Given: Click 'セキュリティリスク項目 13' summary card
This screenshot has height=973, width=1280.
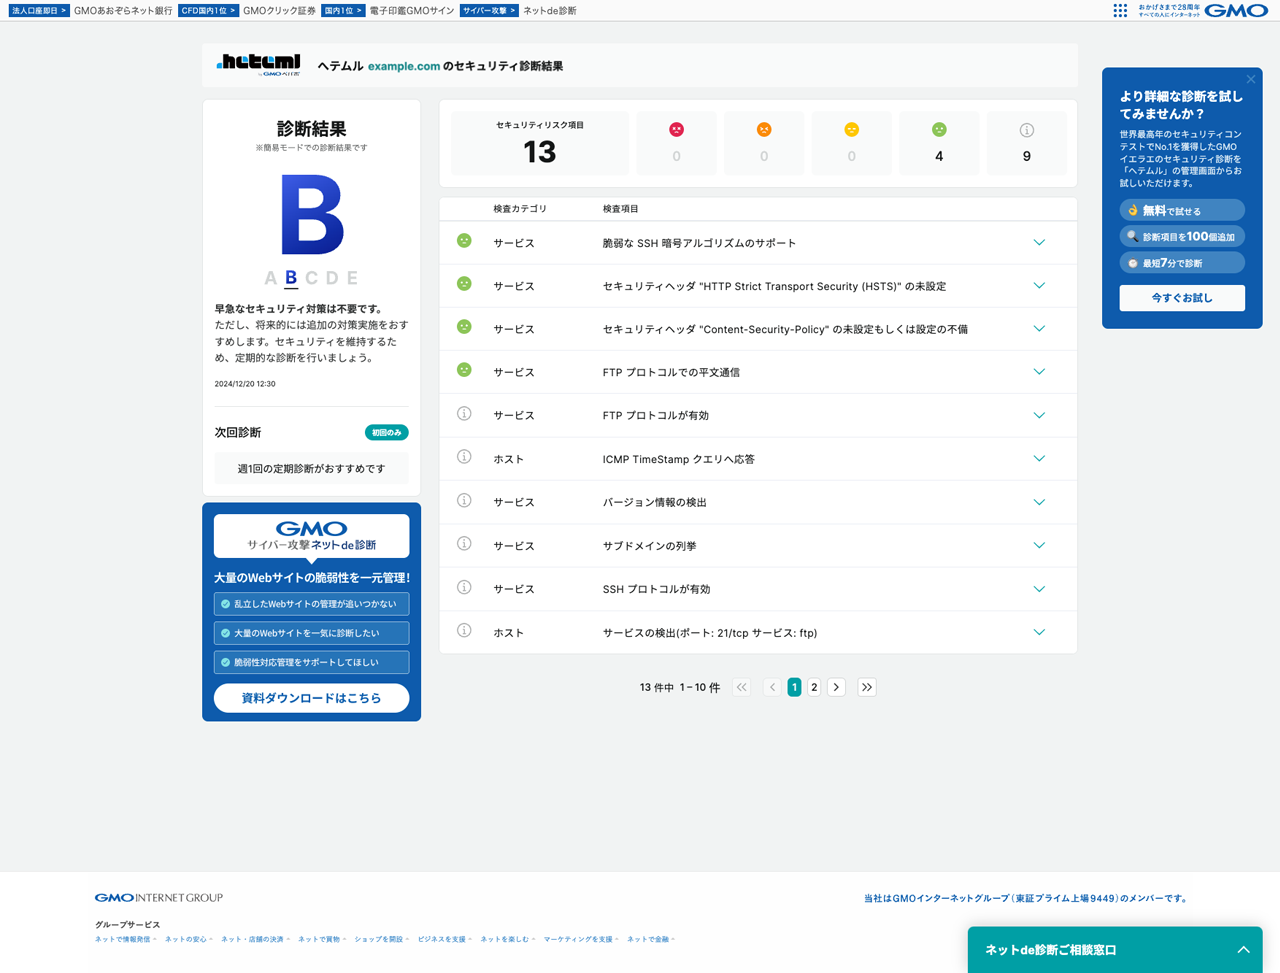Looking at the screenshot, I should point(540,142).
